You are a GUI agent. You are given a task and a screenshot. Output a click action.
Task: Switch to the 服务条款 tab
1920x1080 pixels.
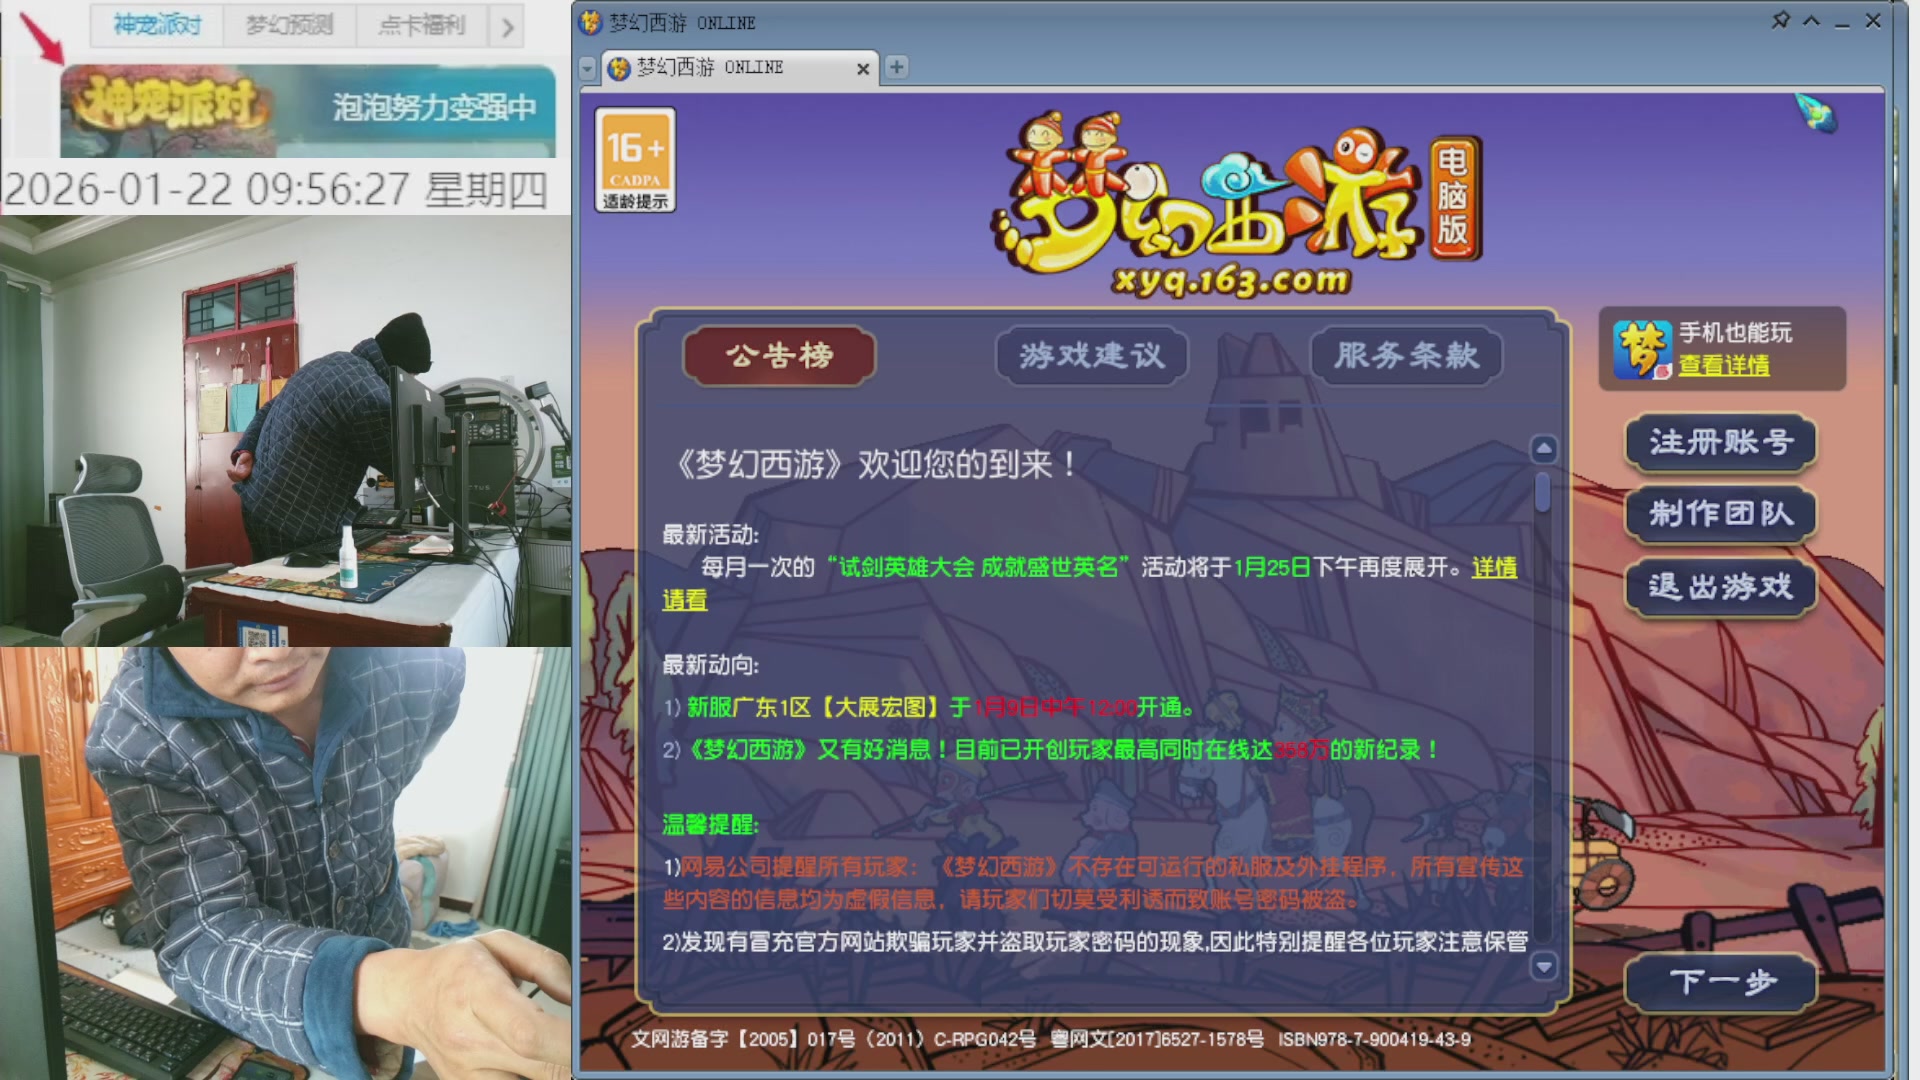pyautogui.click(x=1405, y=356)
